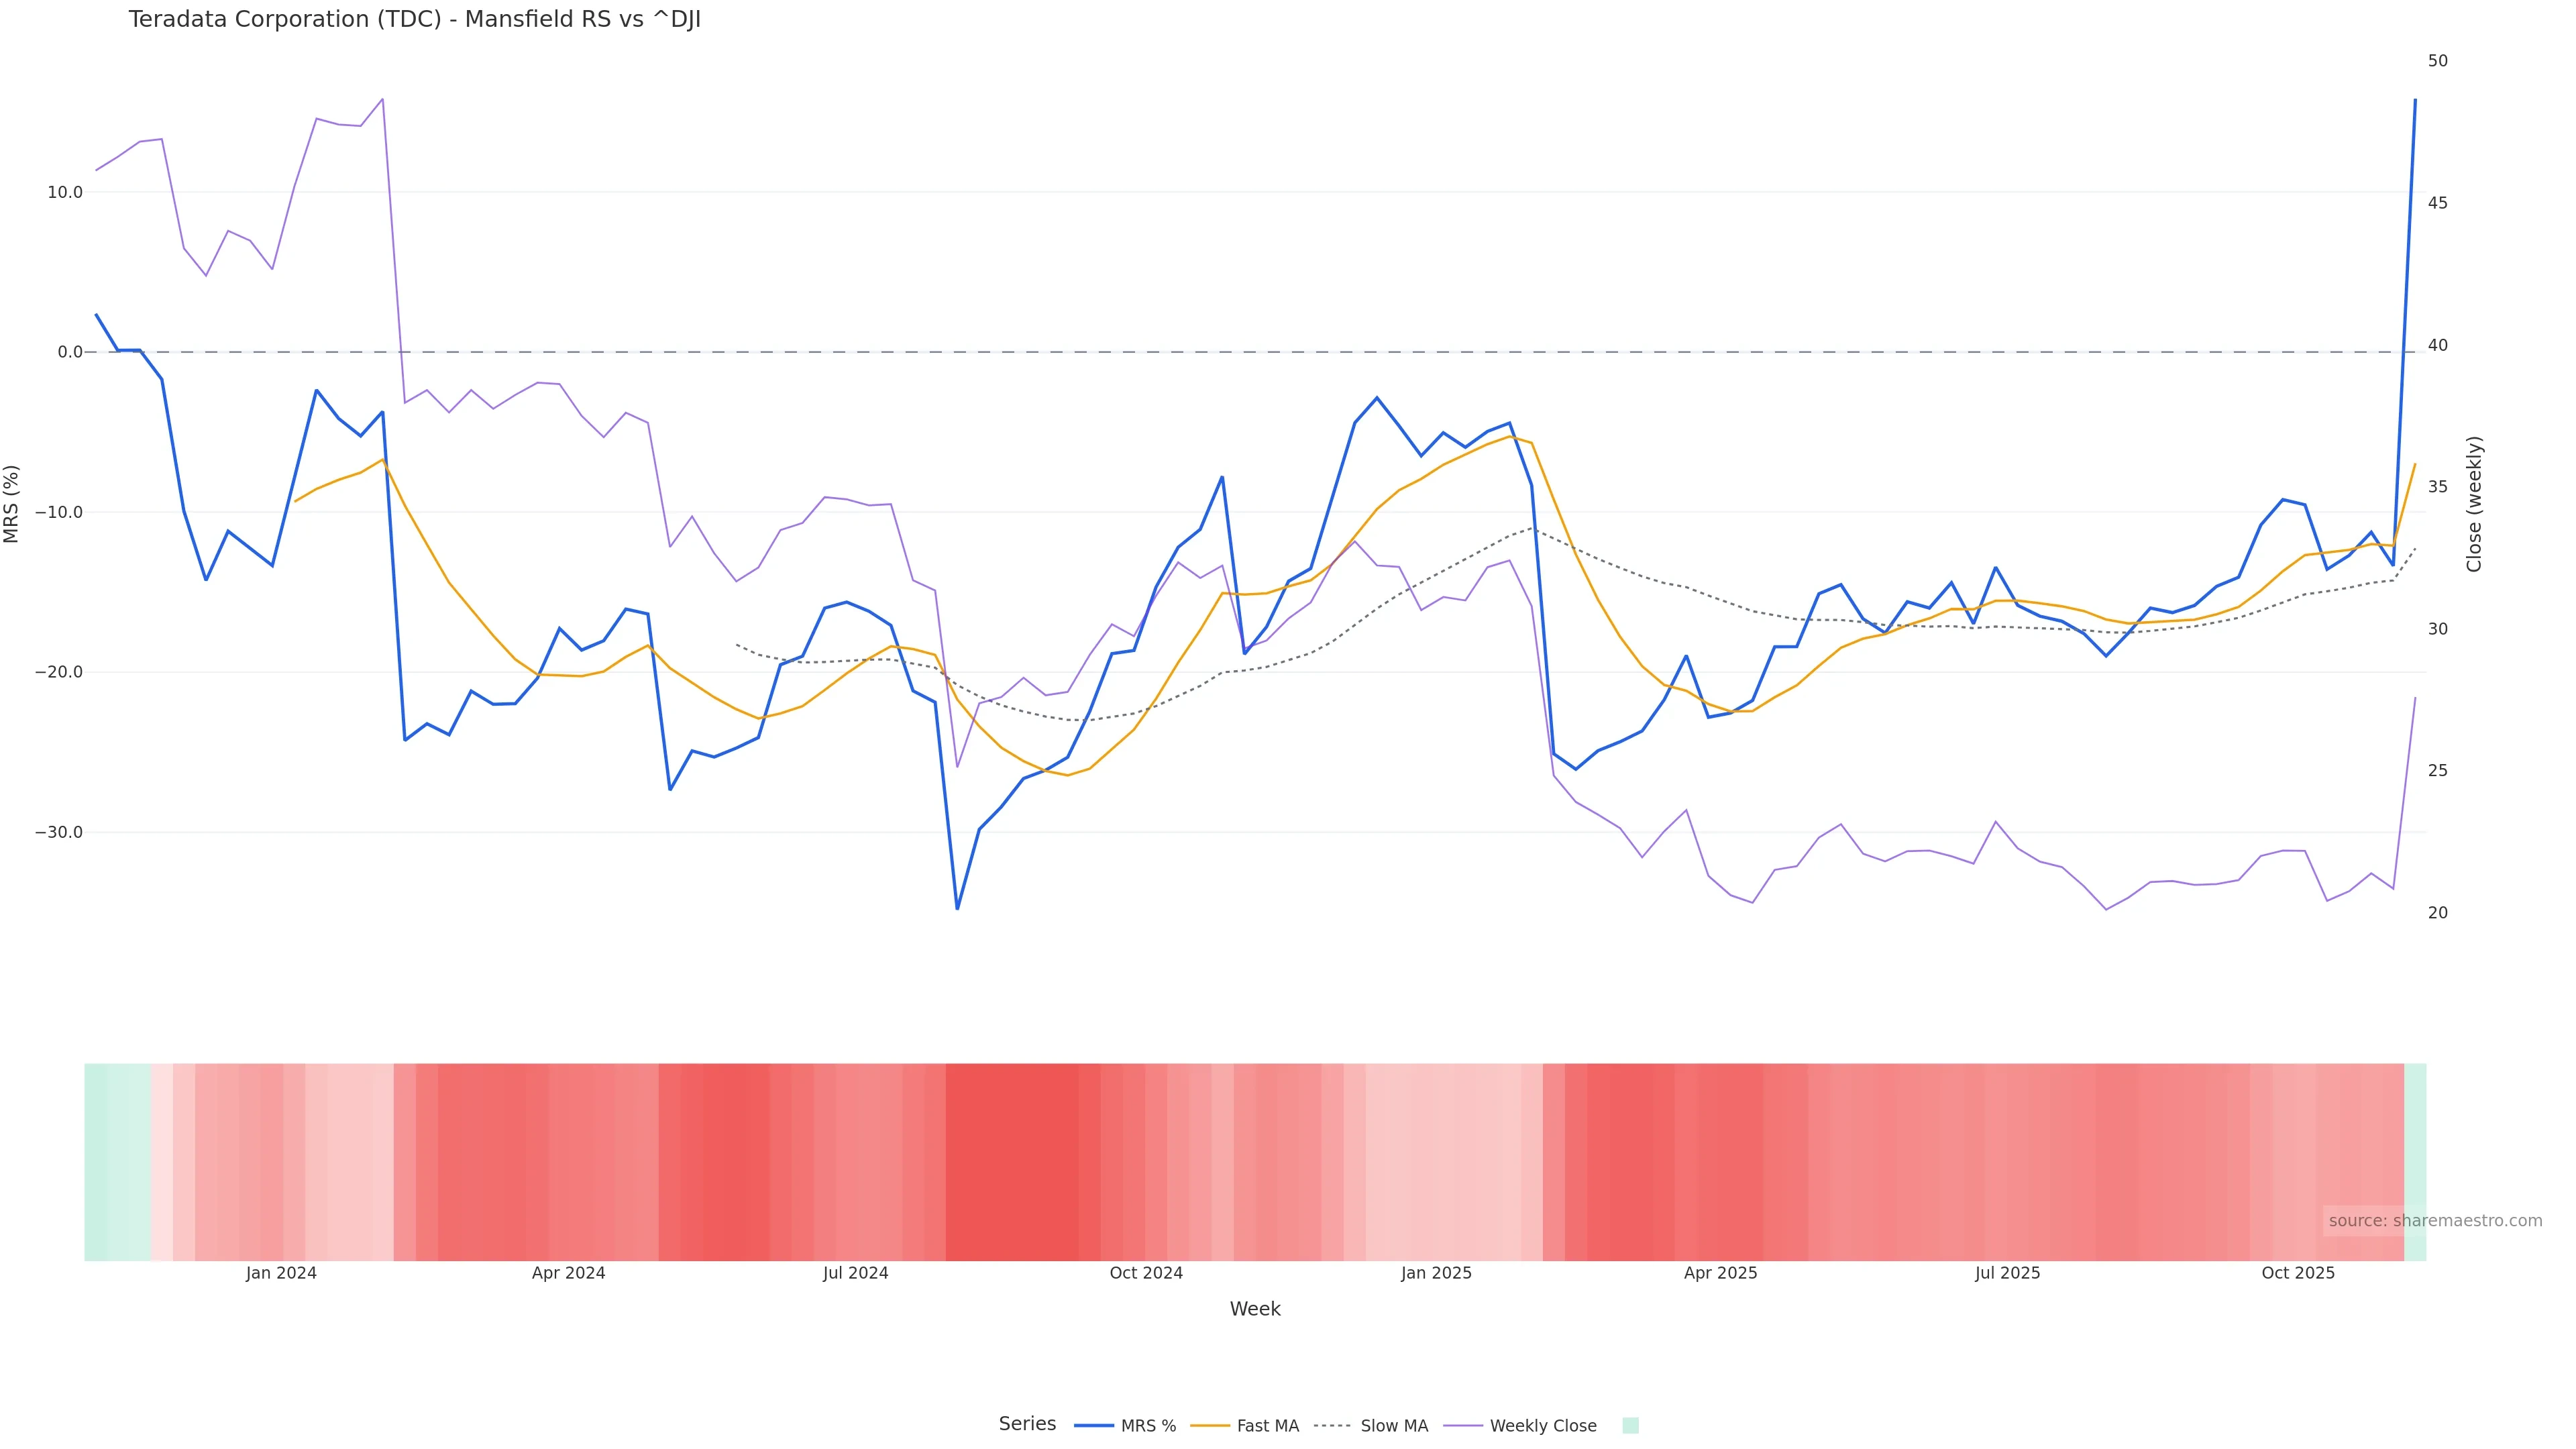
Task: Select the Close (weekly) axis title
Action: [2474, 504]
